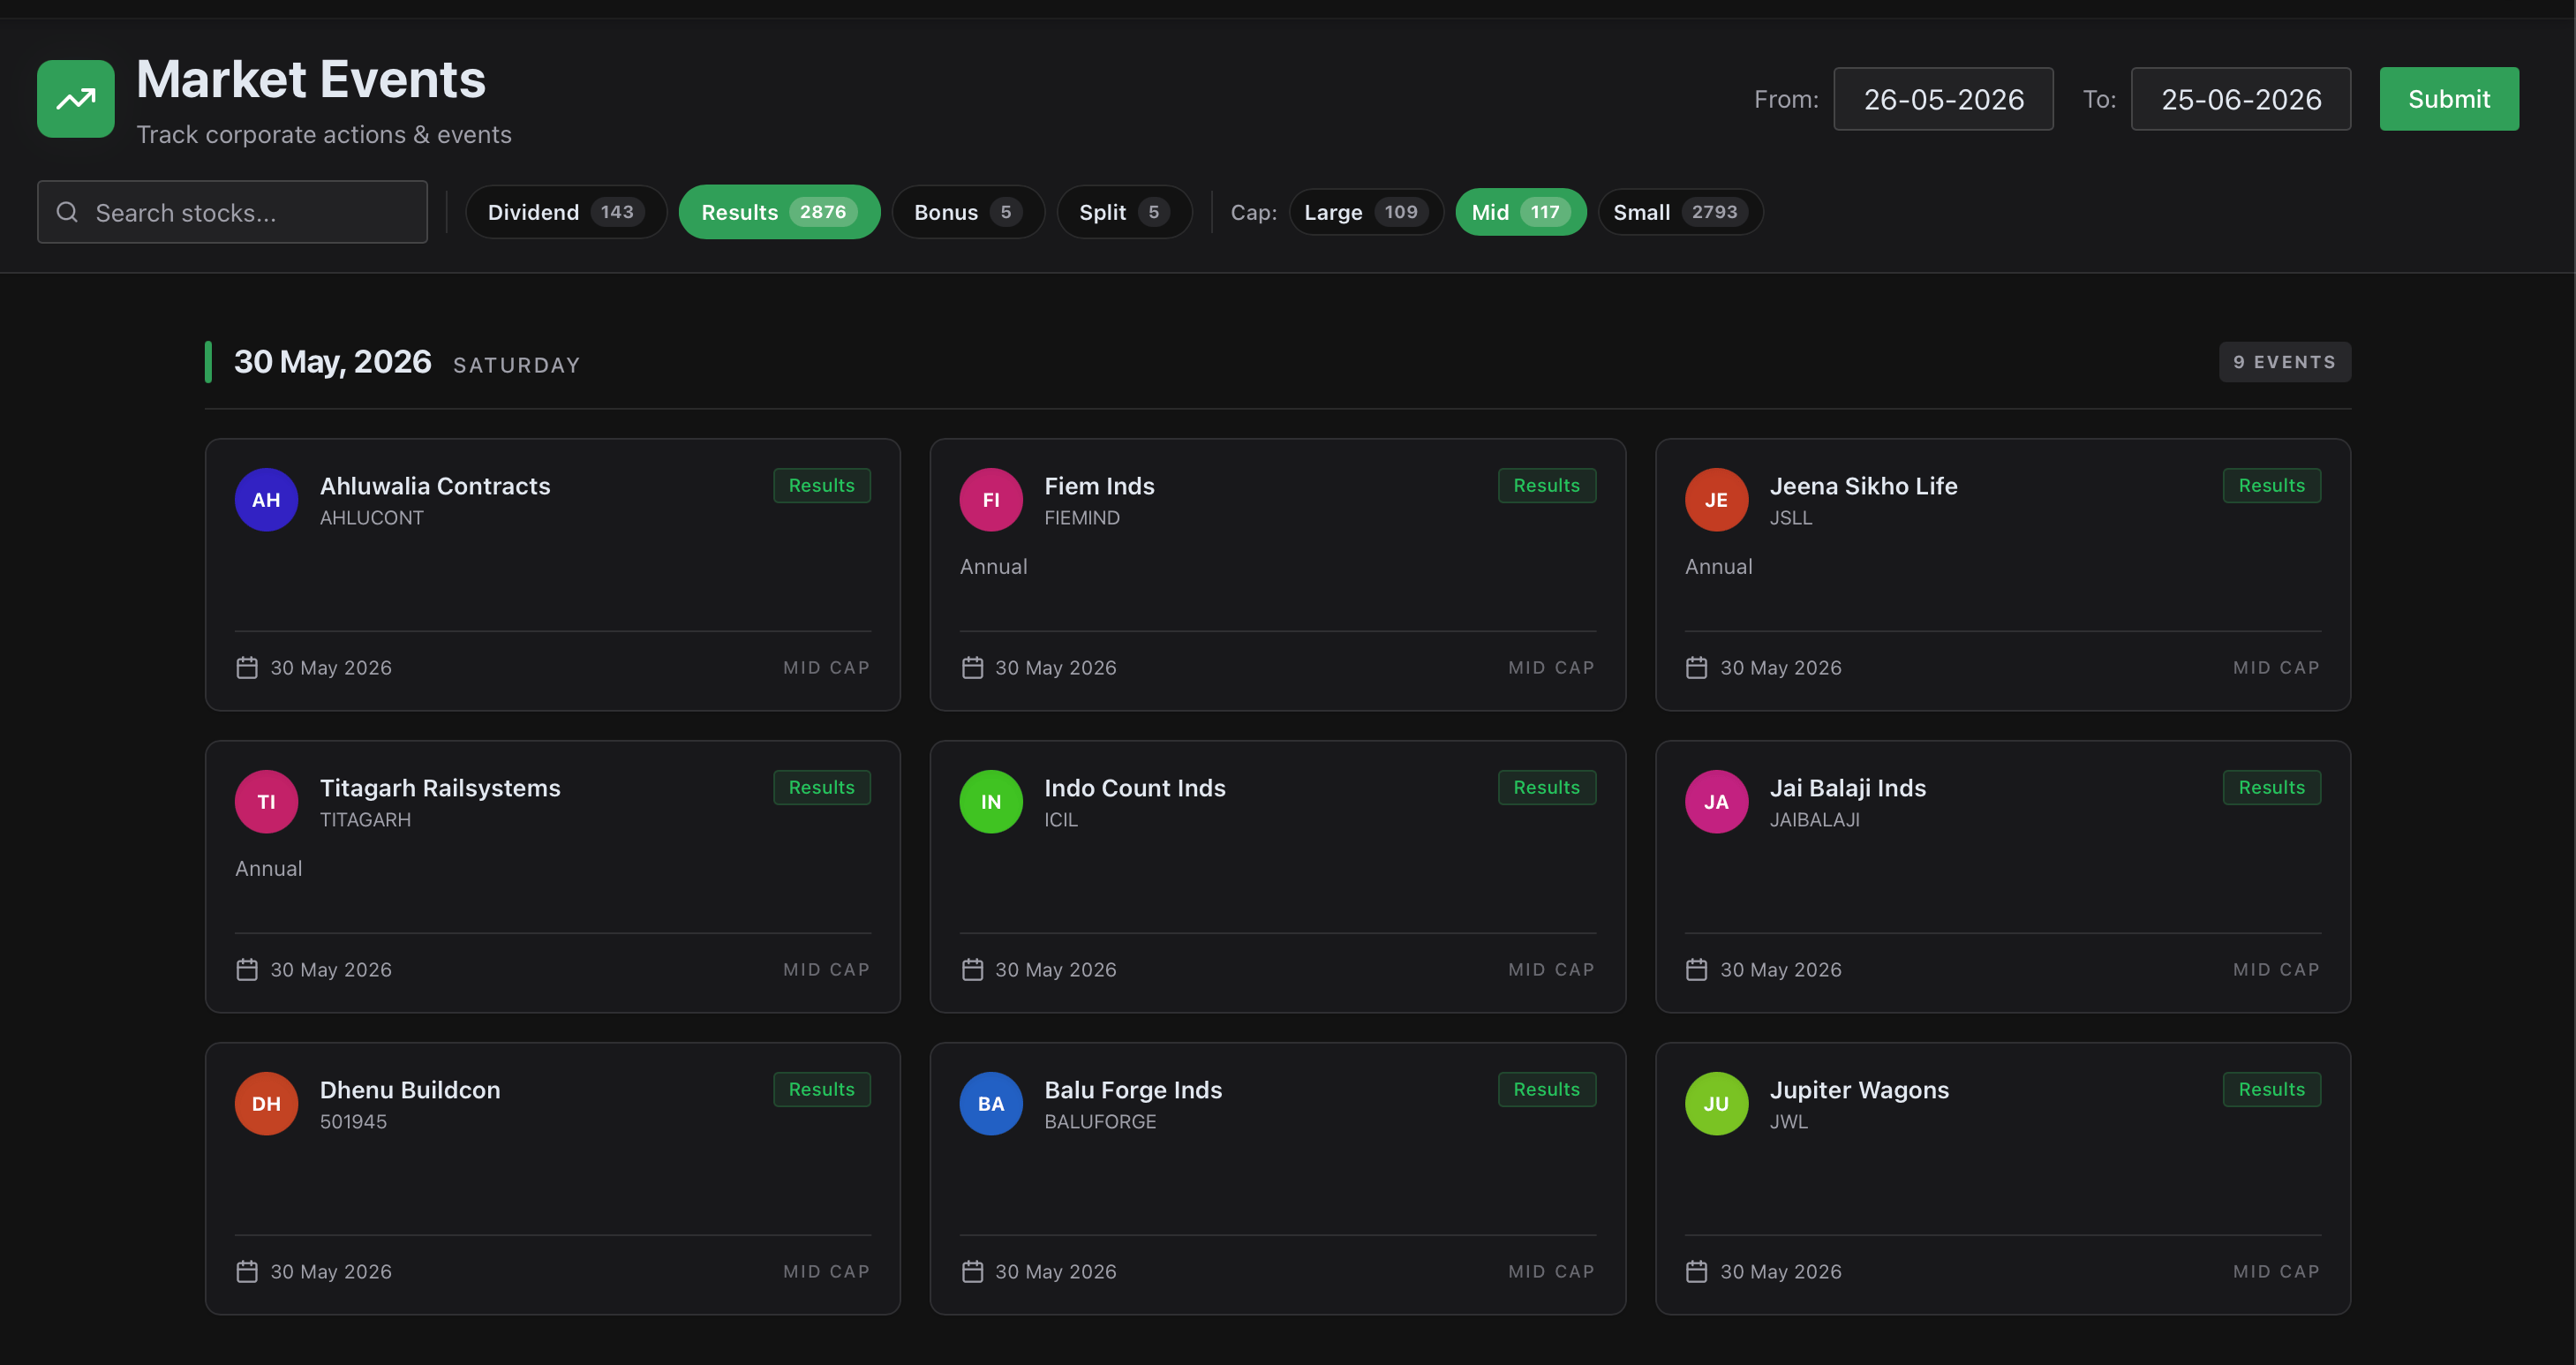Open the From date field

pyautogui.click(x=1943, y=99)
